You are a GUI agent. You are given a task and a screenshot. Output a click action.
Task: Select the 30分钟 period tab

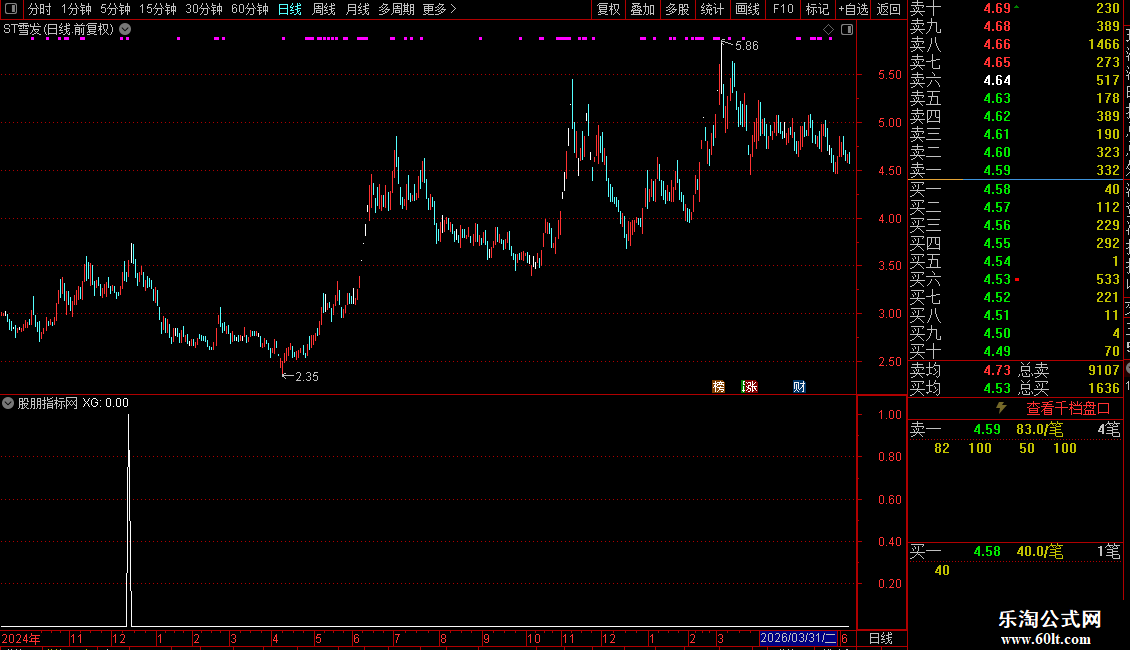coord(204,9)
